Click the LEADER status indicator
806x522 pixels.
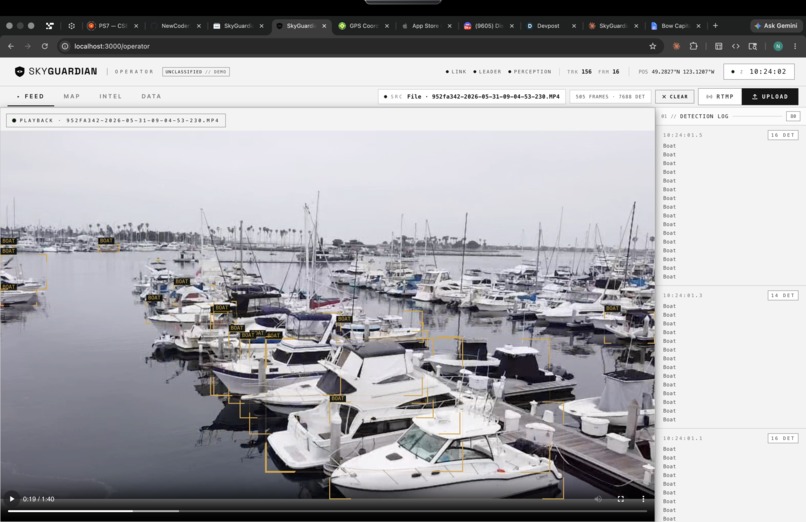point(487,72)
